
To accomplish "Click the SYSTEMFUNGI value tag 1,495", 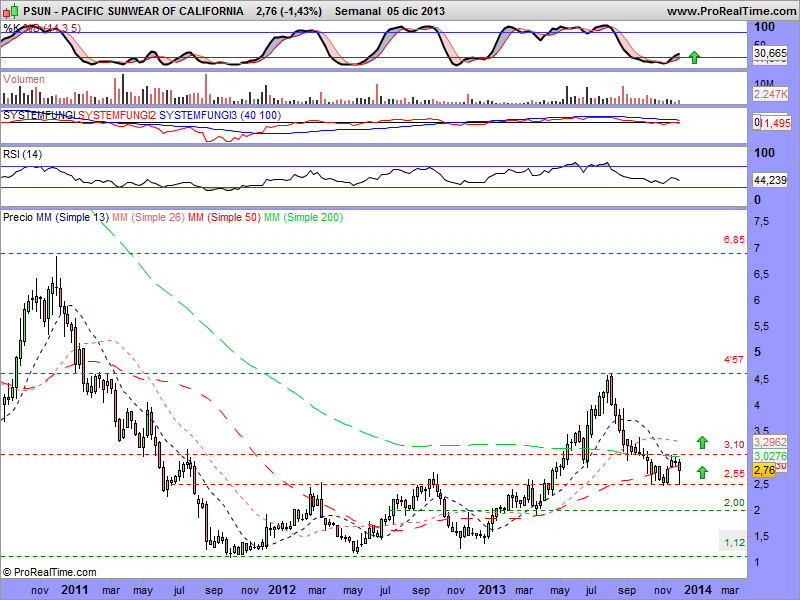I will click(x=775, y=123).
